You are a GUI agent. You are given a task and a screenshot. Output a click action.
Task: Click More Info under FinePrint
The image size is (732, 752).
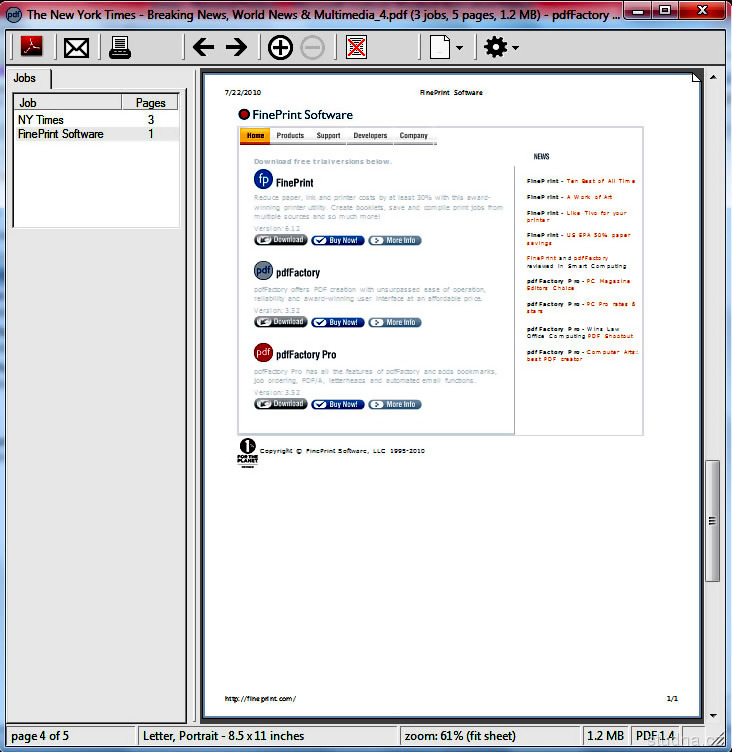click(x=395, y=240)
